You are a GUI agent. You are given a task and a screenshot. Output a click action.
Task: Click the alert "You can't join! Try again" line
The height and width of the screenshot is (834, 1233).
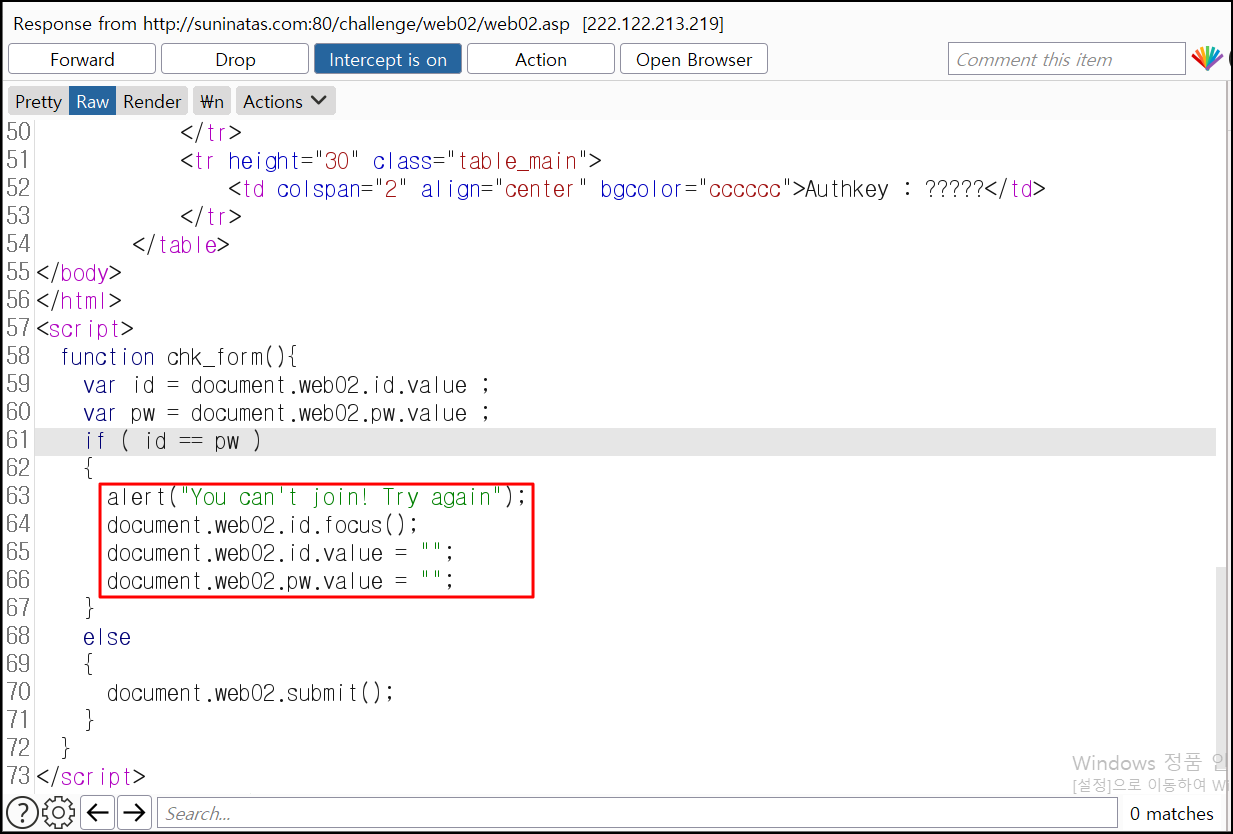316,497
